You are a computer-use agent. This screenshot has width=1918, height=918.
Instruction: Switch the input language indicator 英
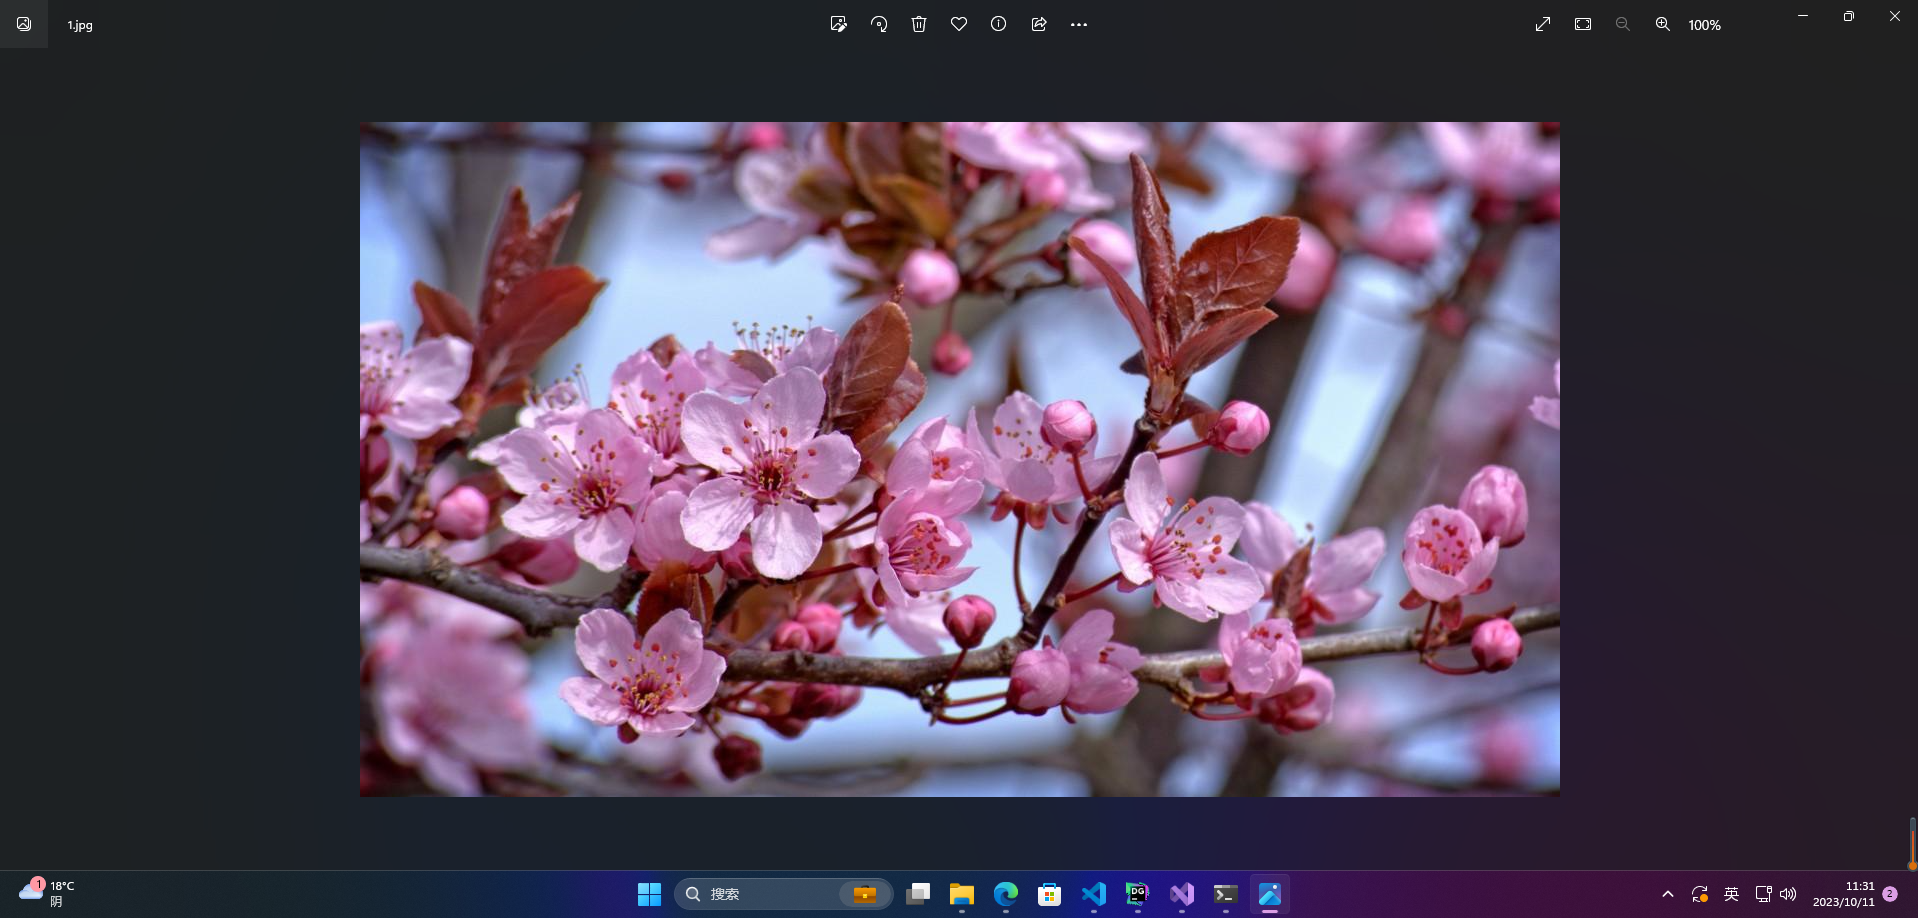(1732, 894)
